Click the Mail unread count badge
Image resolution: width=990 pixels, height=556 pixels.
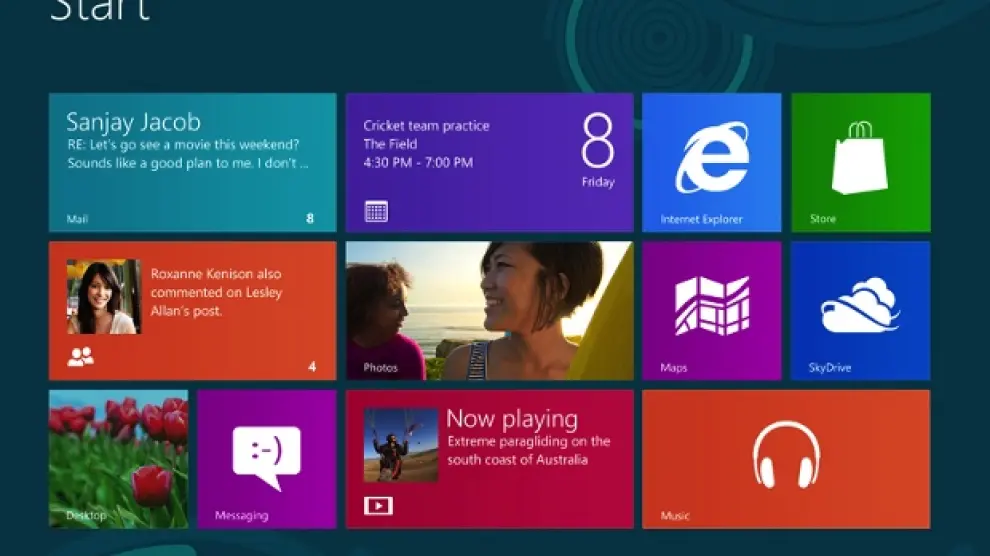coord(310,218)
